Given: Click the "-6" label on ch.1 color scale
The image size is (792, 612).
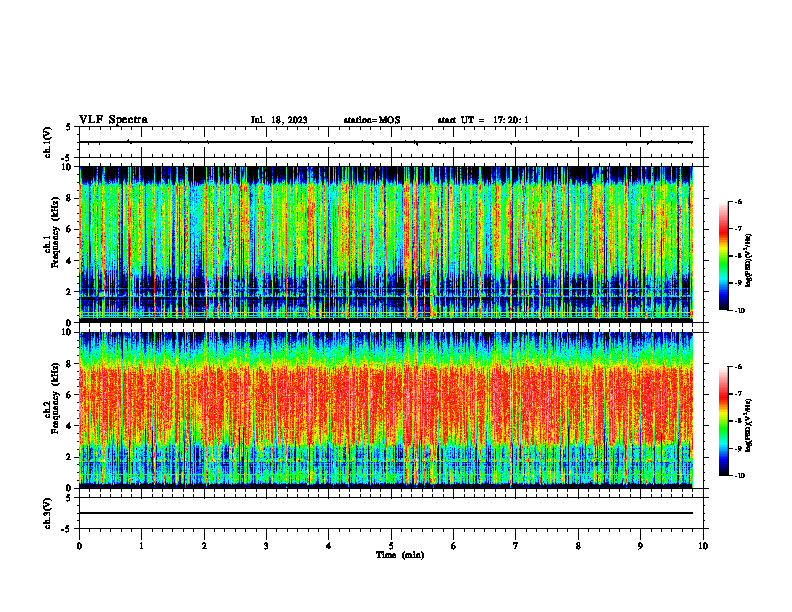Looking at the screenshot, I should (738, 202).
